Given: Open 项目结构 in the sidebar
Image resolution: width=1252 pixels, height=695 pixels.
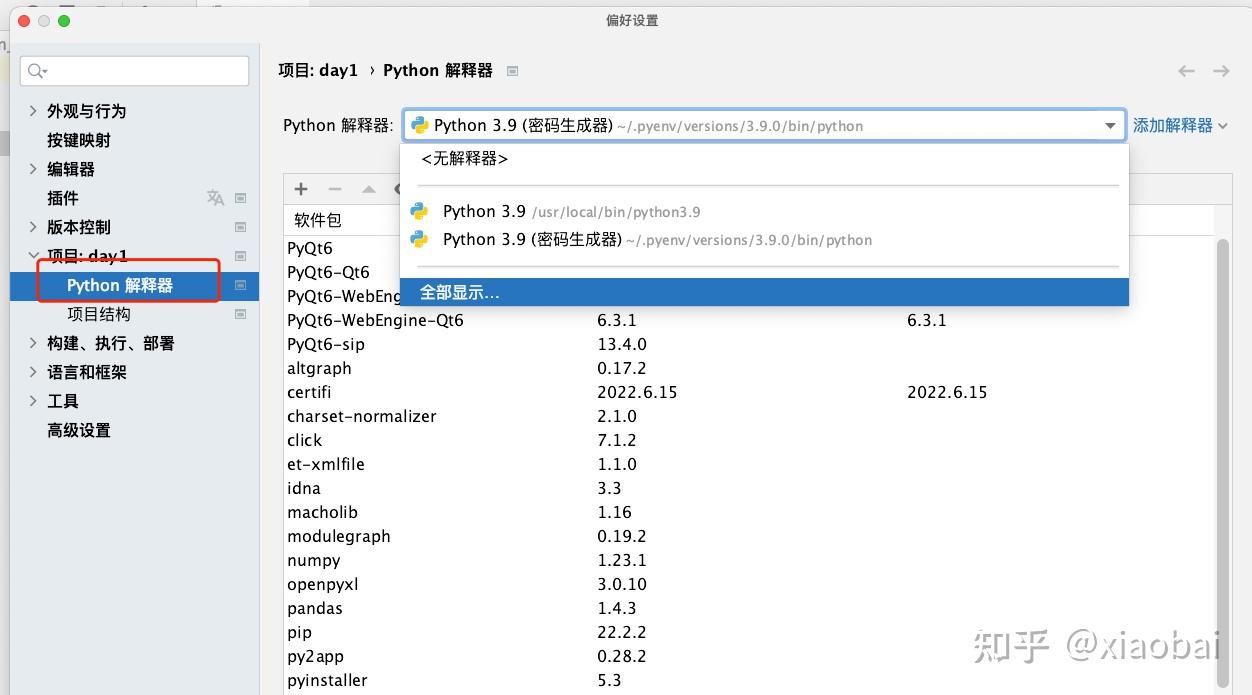Looking at the screenshot, I should pyautogui.click(x=98, y=314).
